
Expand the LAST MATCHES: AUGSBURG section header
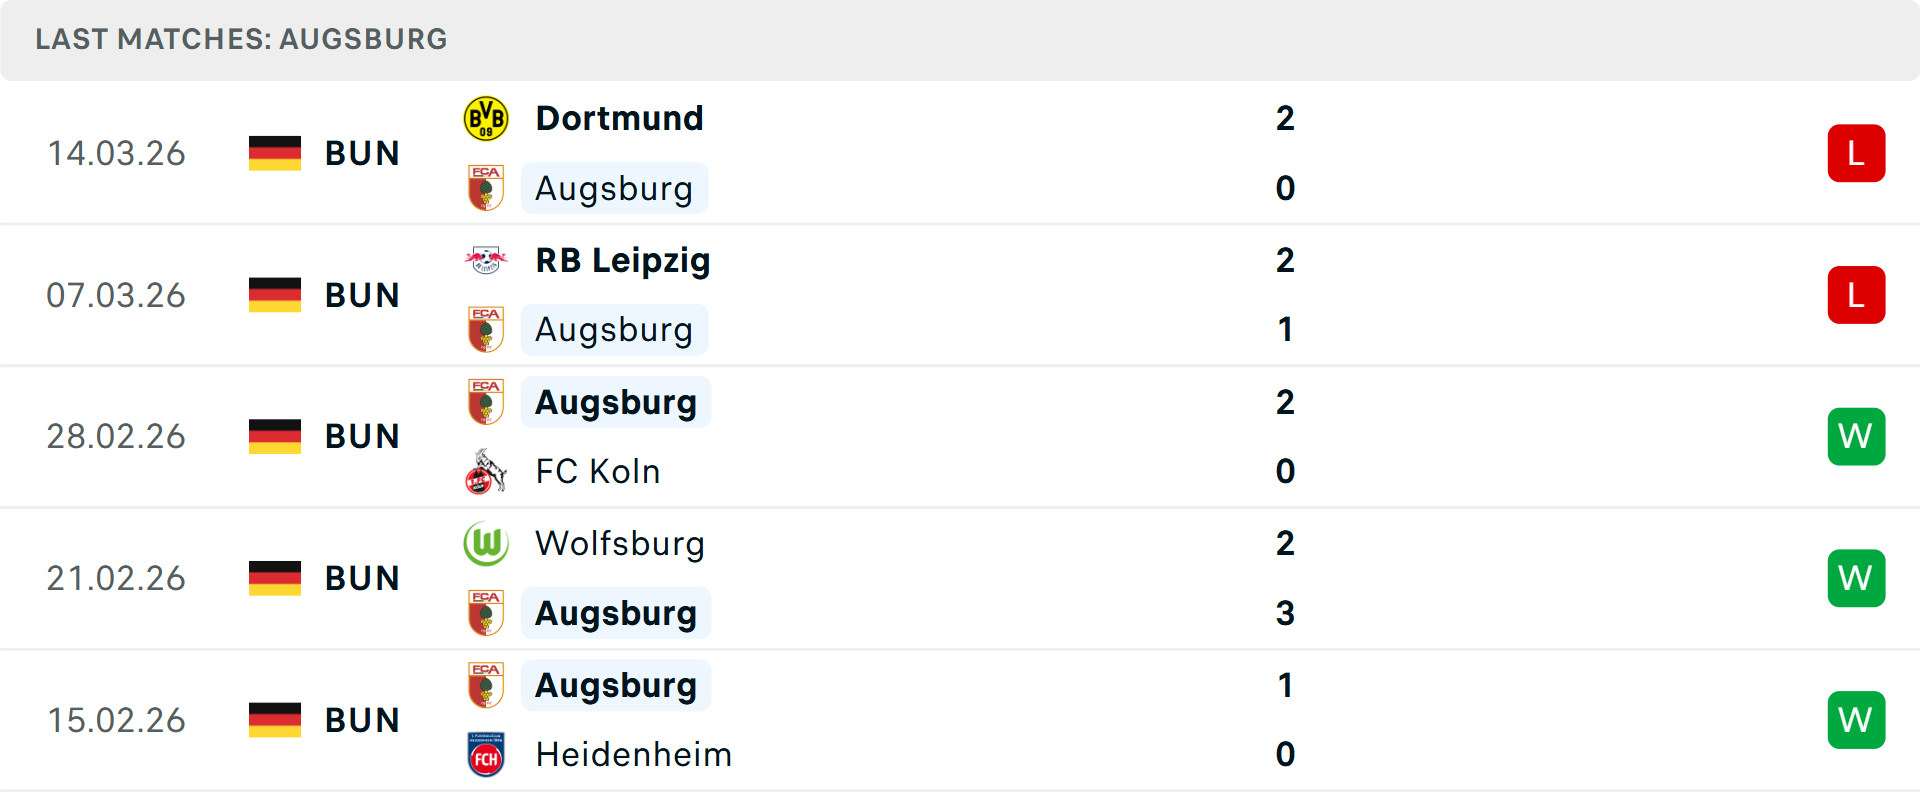(x=240, y=39)
